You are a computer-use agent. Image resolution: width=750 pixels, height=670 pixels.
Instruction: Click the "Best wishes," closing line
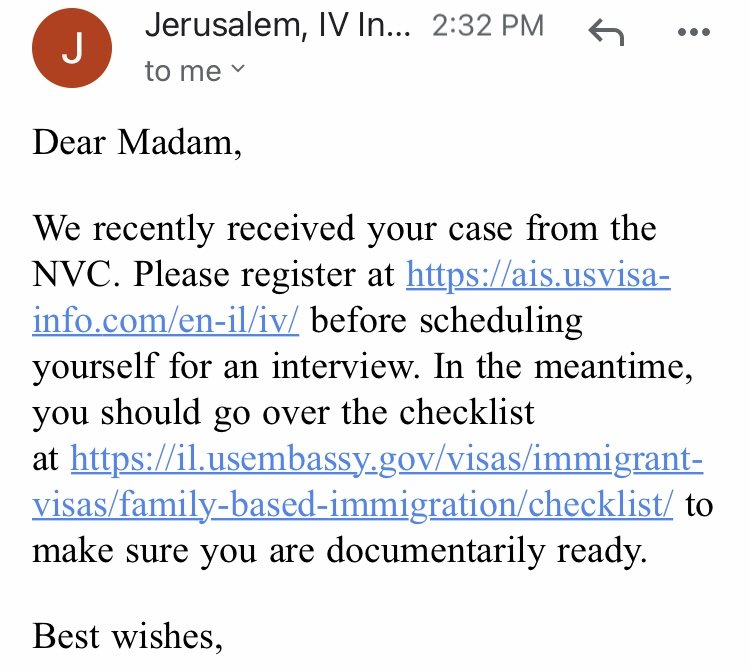[128, 636]
